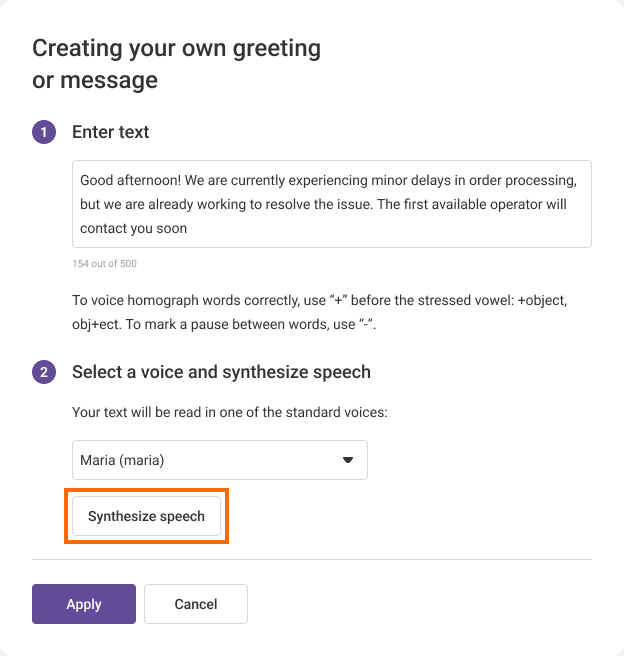Click "Select a voice and synthesize speech" heading
Viewport: 624px width, 656px height.
[221, 372]
